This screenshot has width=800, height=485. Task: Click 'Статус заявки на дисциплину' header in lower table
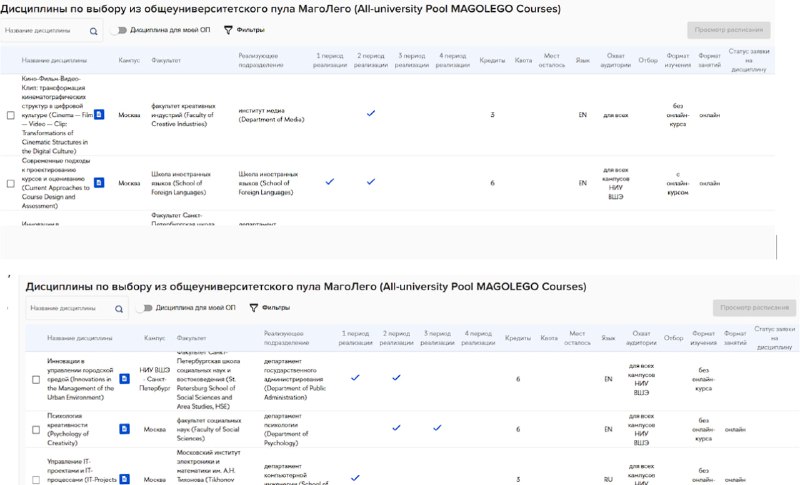coord(774,338)
